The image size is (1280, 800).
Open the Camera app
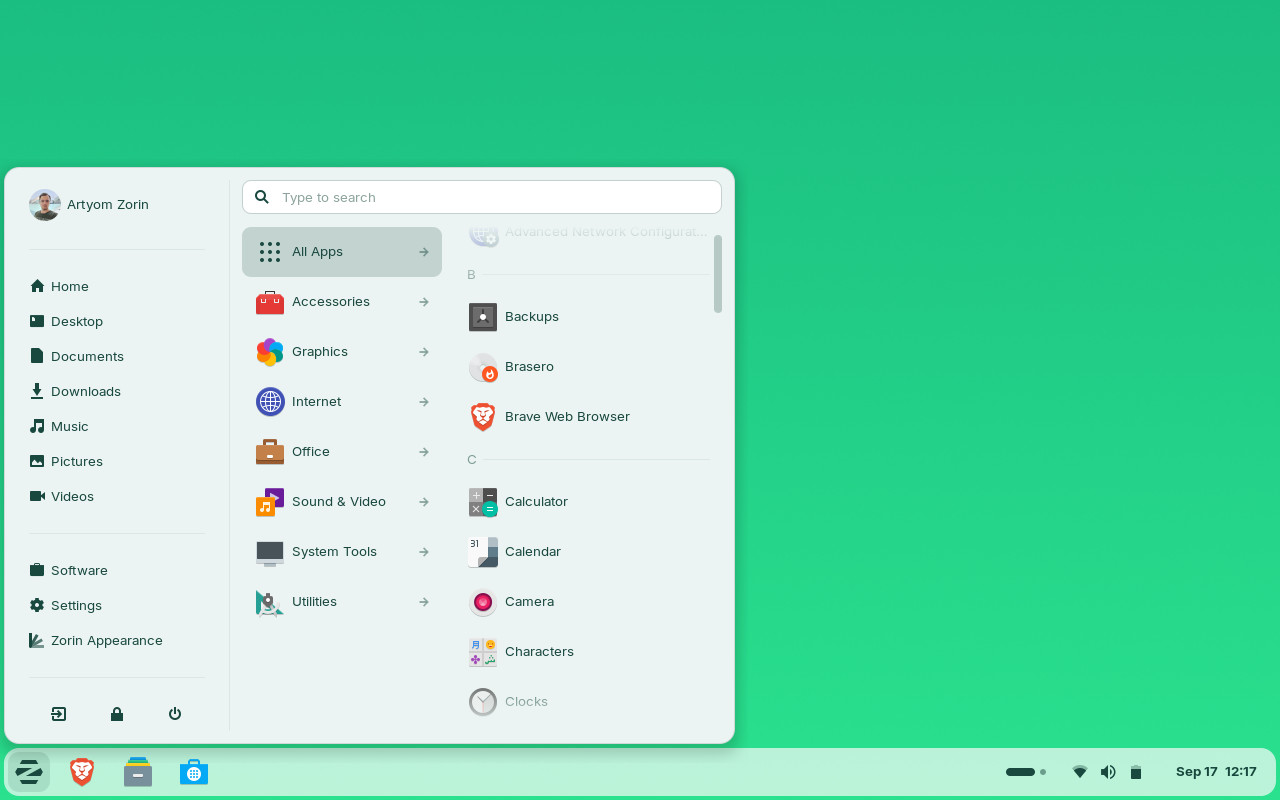coord(529,601)
